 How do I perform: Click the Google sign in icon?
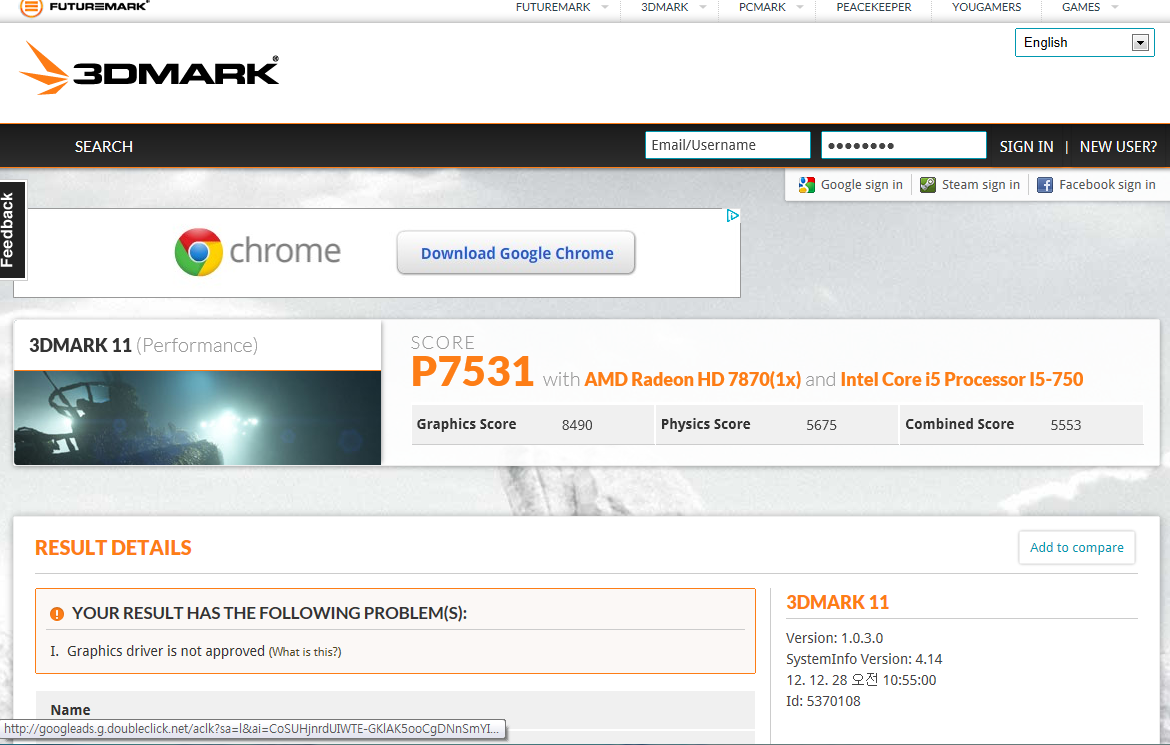pos(806,185)
